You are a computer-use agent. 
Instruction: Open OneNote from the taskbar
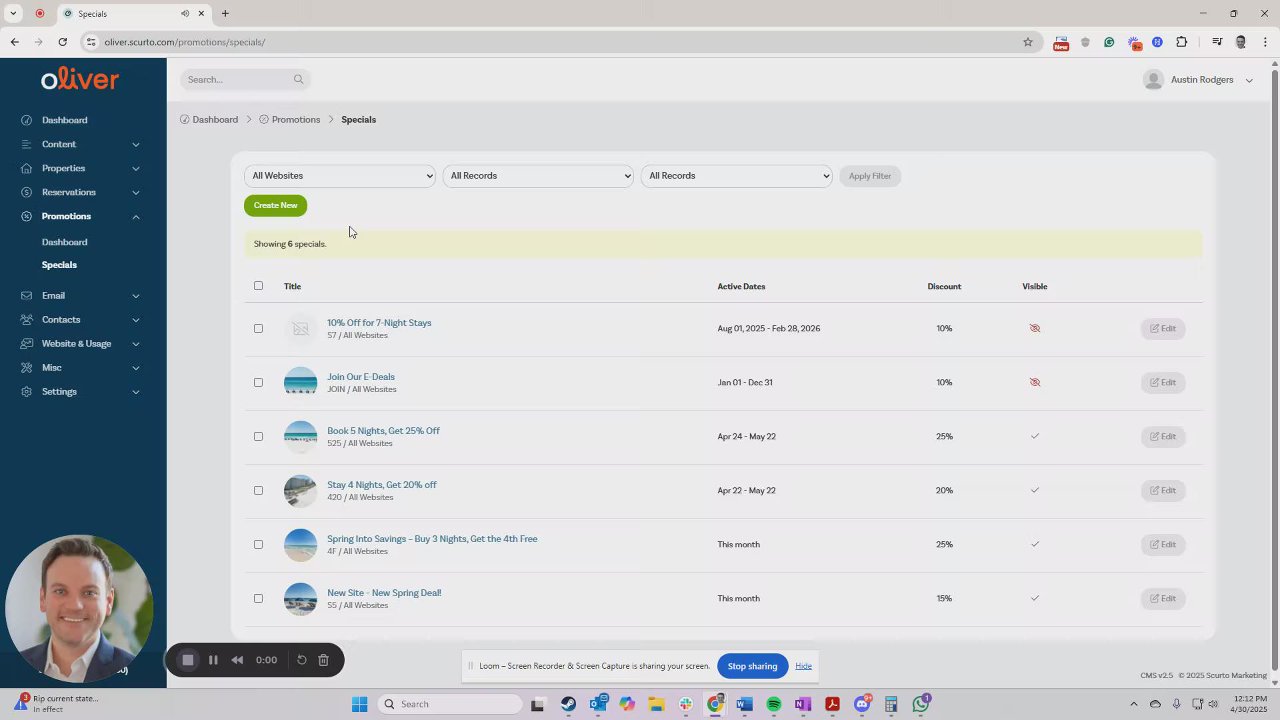[x=803, y=704]
